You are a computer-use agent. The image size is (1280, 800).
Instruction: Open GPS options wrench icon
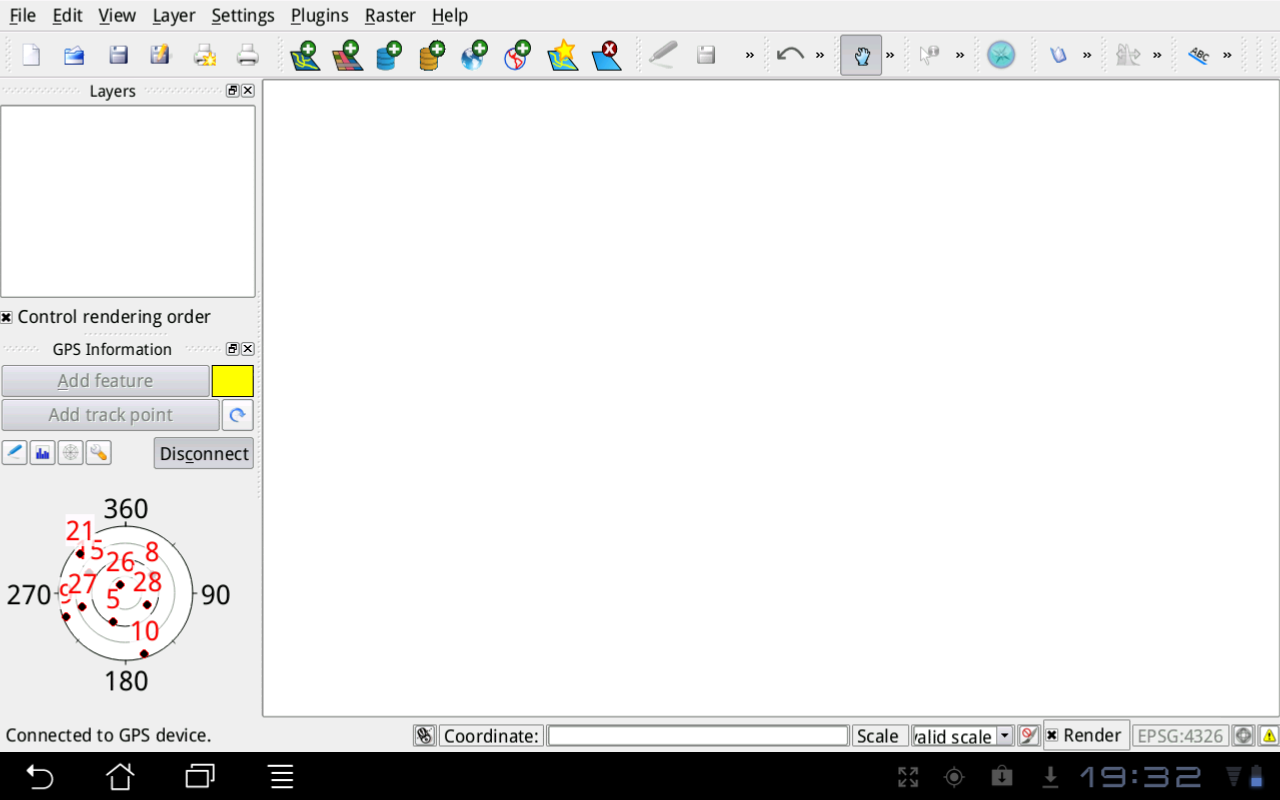(x=98, y=453)
